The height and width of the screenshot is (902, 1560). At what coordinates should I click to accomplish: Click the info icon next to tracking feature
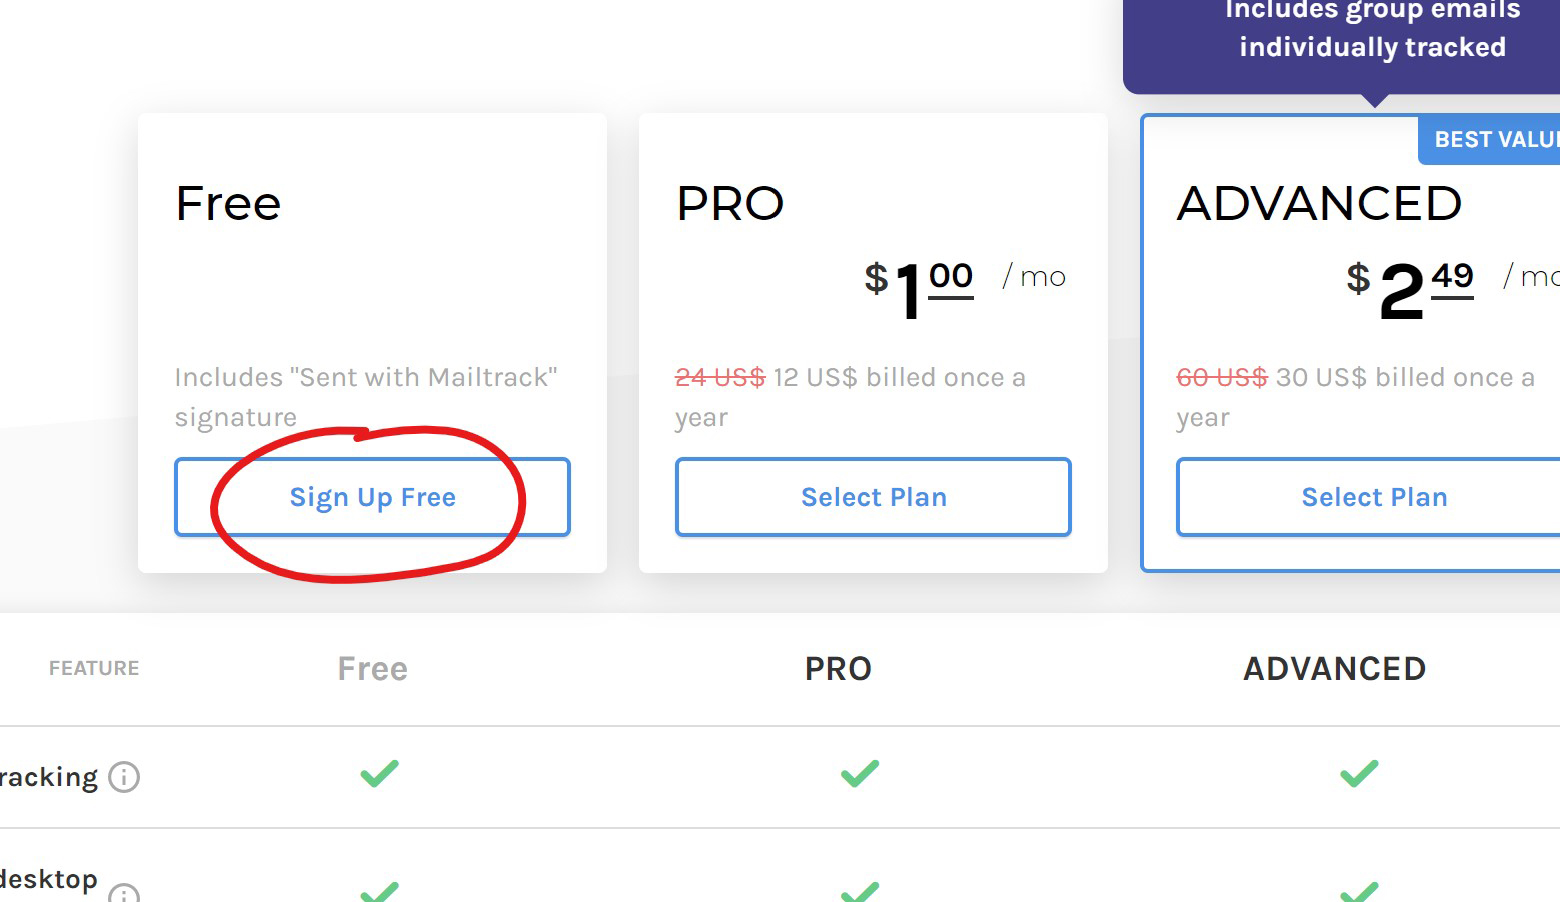(x=124, y=777)
